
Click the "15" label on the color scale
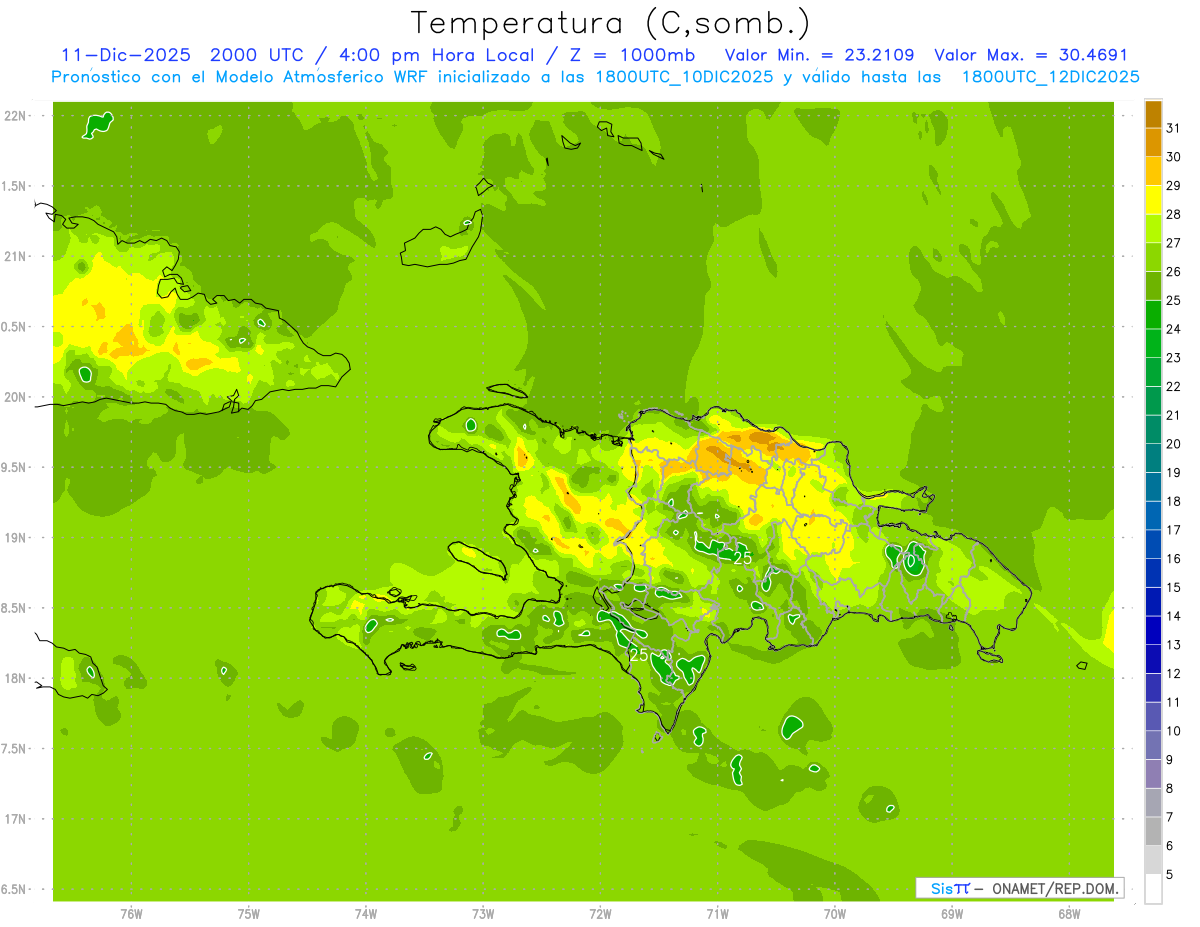[x=1174, y=587]
